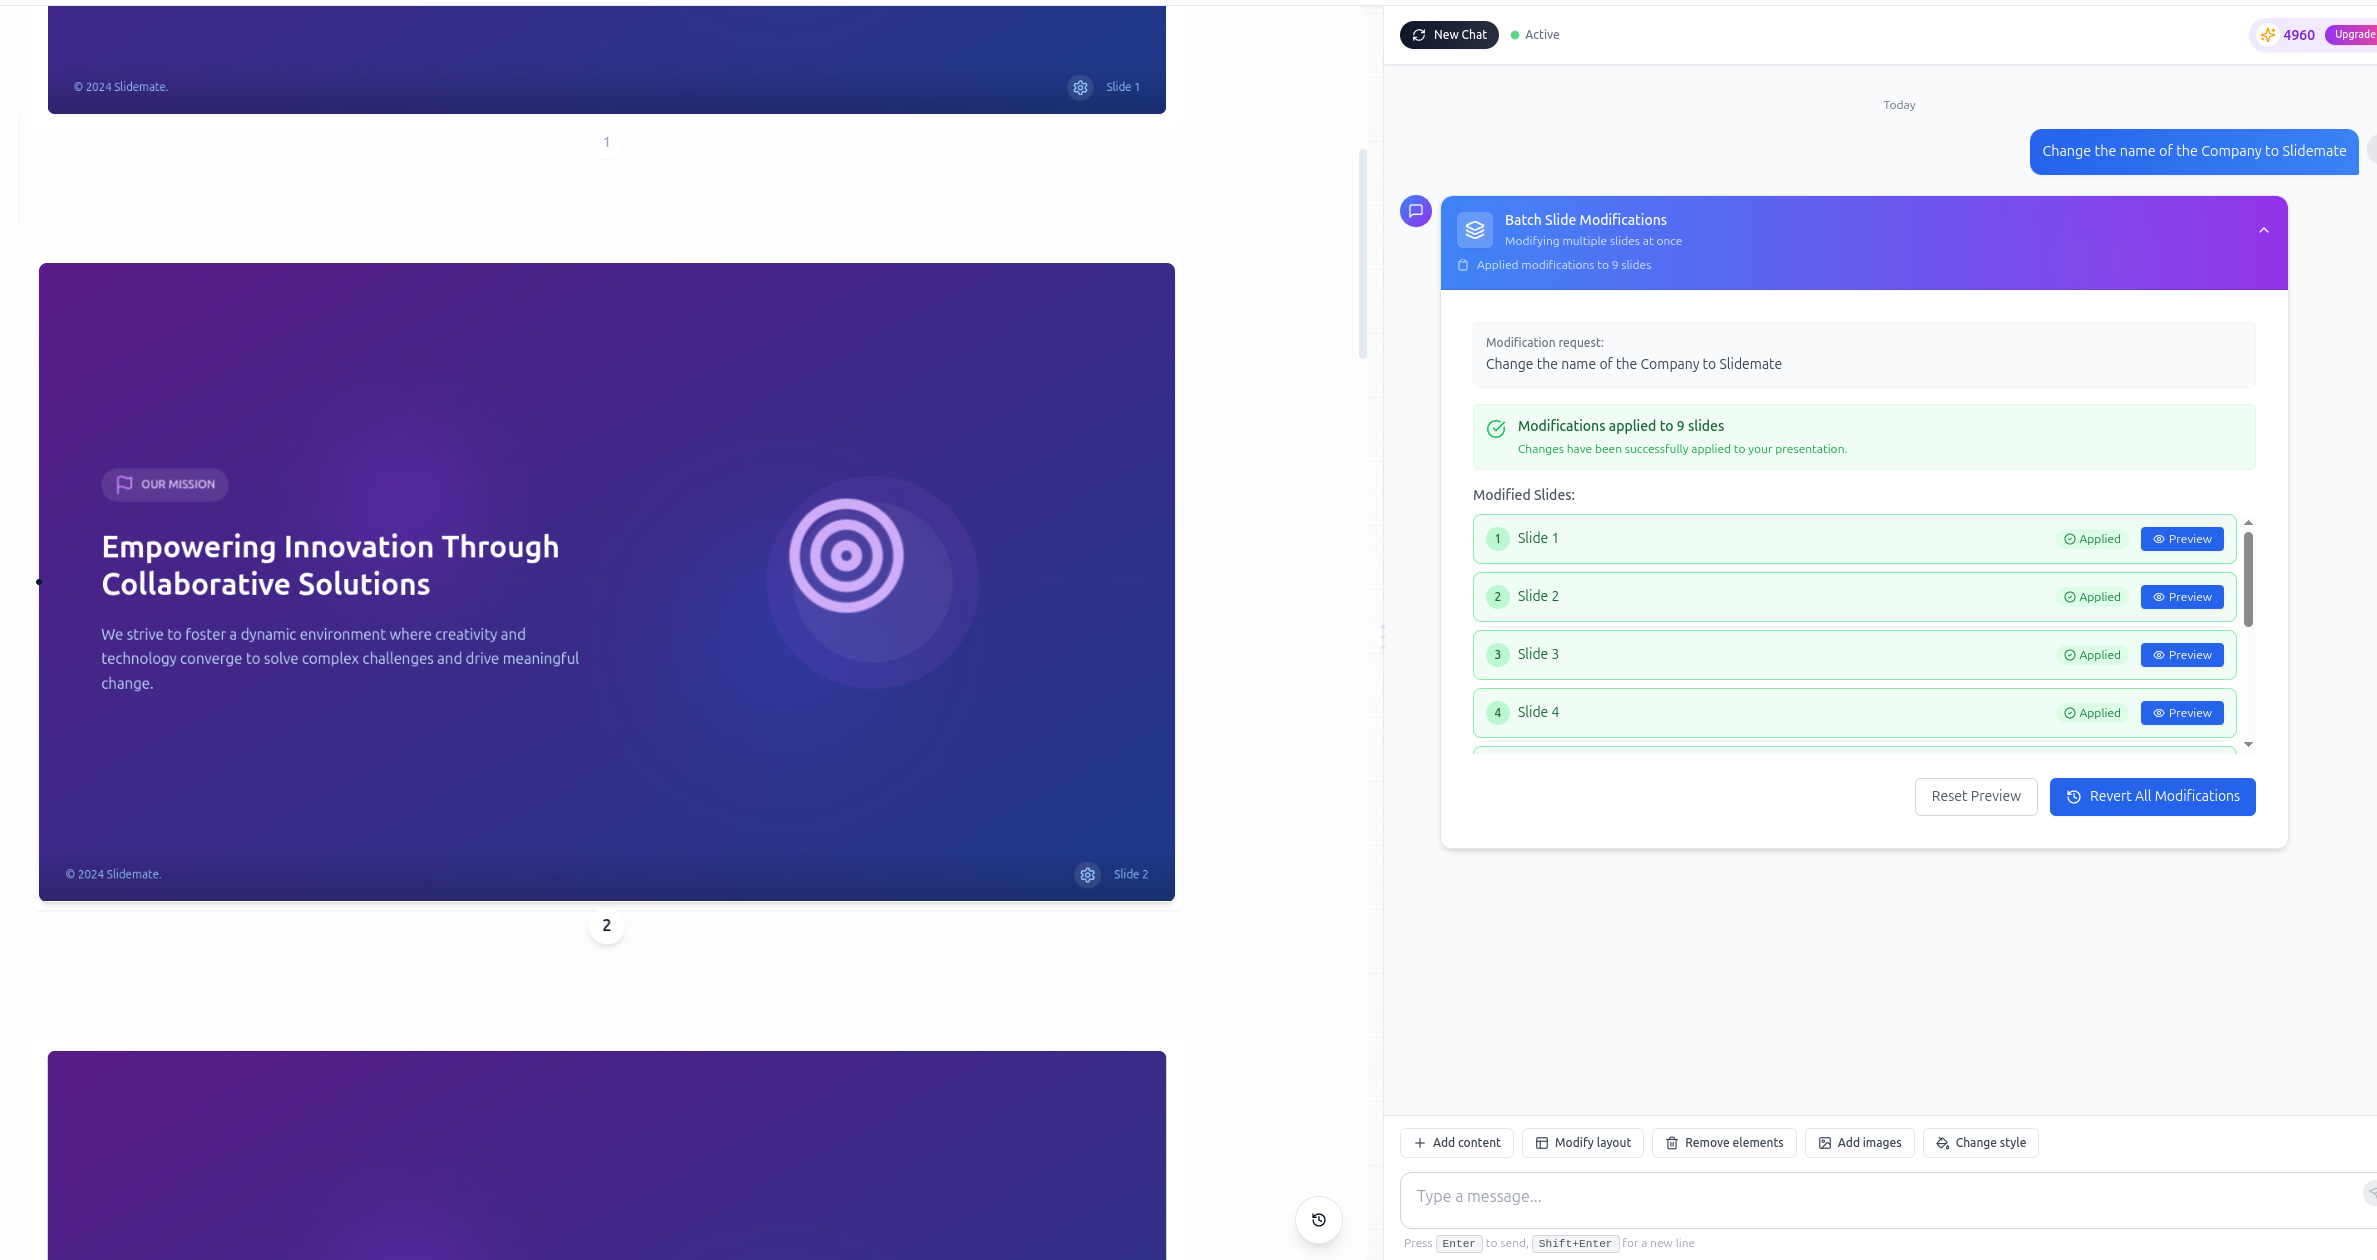This screenshot has width=2377, height=1260.
Task: Click the sparkle credits icon near 4960
Action: coord(2267,35)
